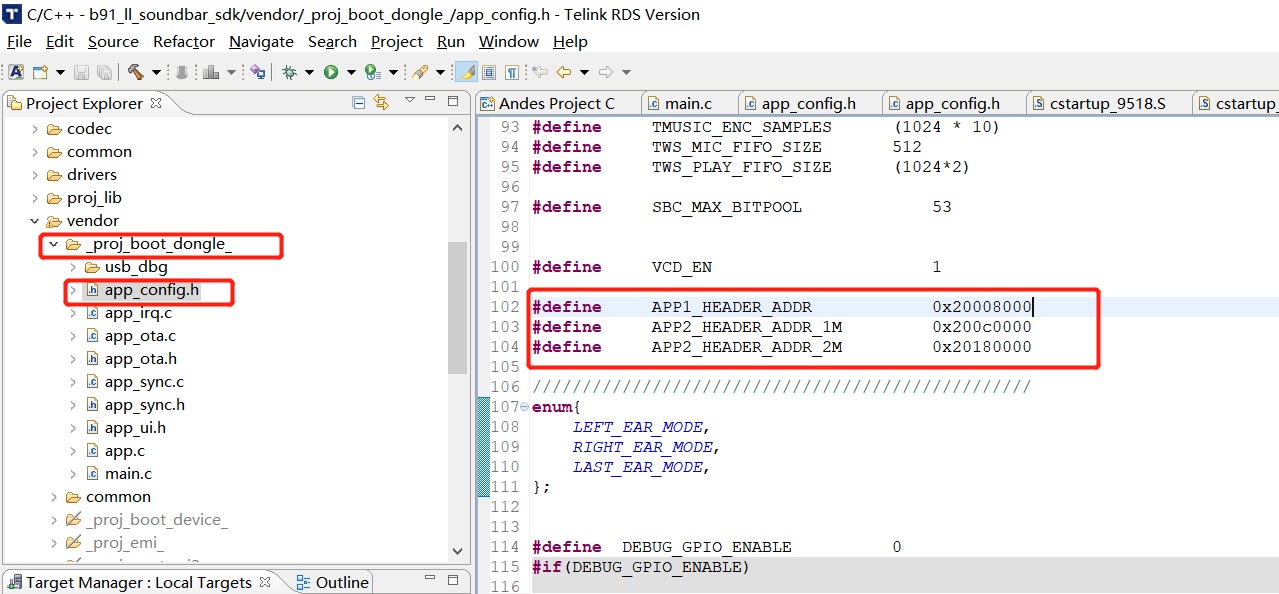The image size is (1279, 594).
Task: Toggle Mark Occurrences highlighter button
Action: (466, 72)
